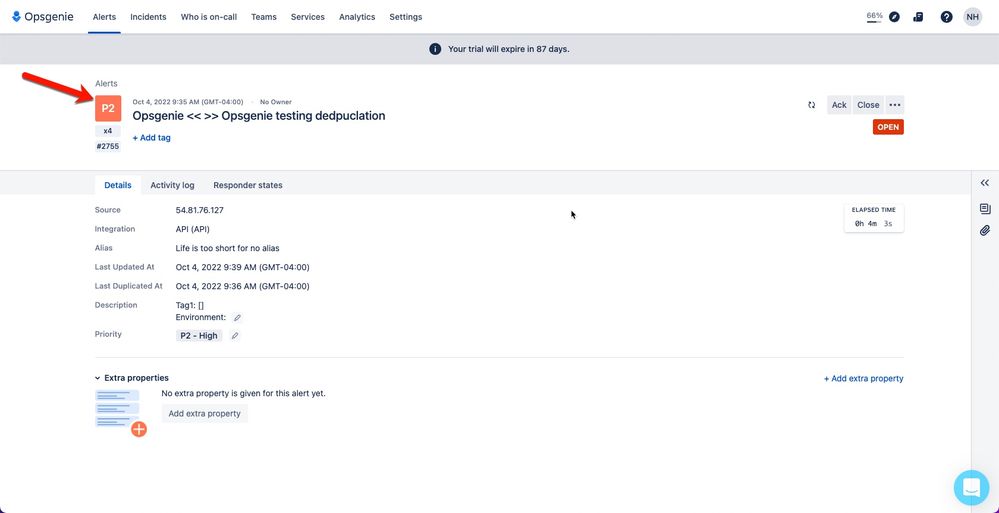The image size is (999, 513).
Task: Open the NH user avatar menu
Action: coord(972,17)
